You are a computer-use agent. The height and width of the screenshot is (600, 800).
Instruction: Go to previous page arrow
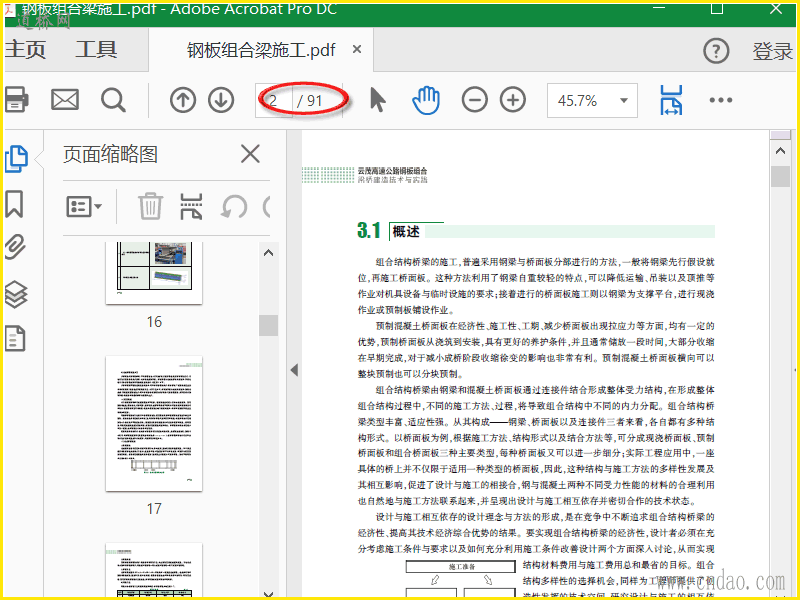click(183, 100)
